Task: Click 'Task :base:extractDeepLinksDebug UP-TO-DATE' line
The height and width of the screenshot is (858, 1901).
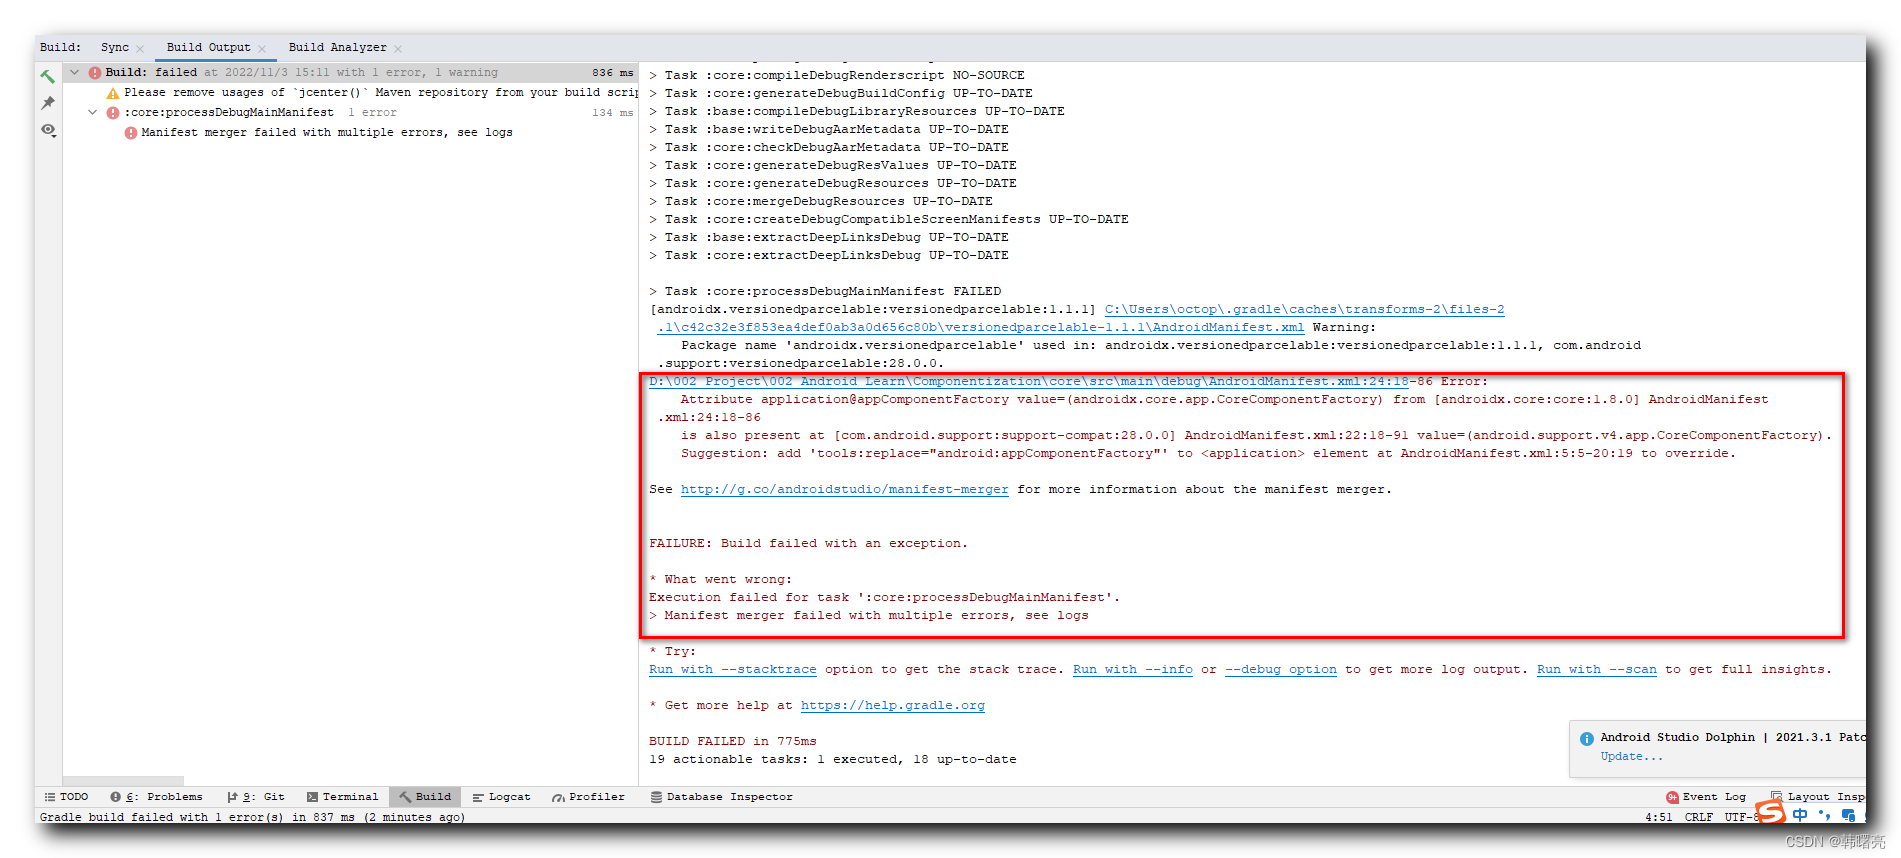Action: (829, 237)
